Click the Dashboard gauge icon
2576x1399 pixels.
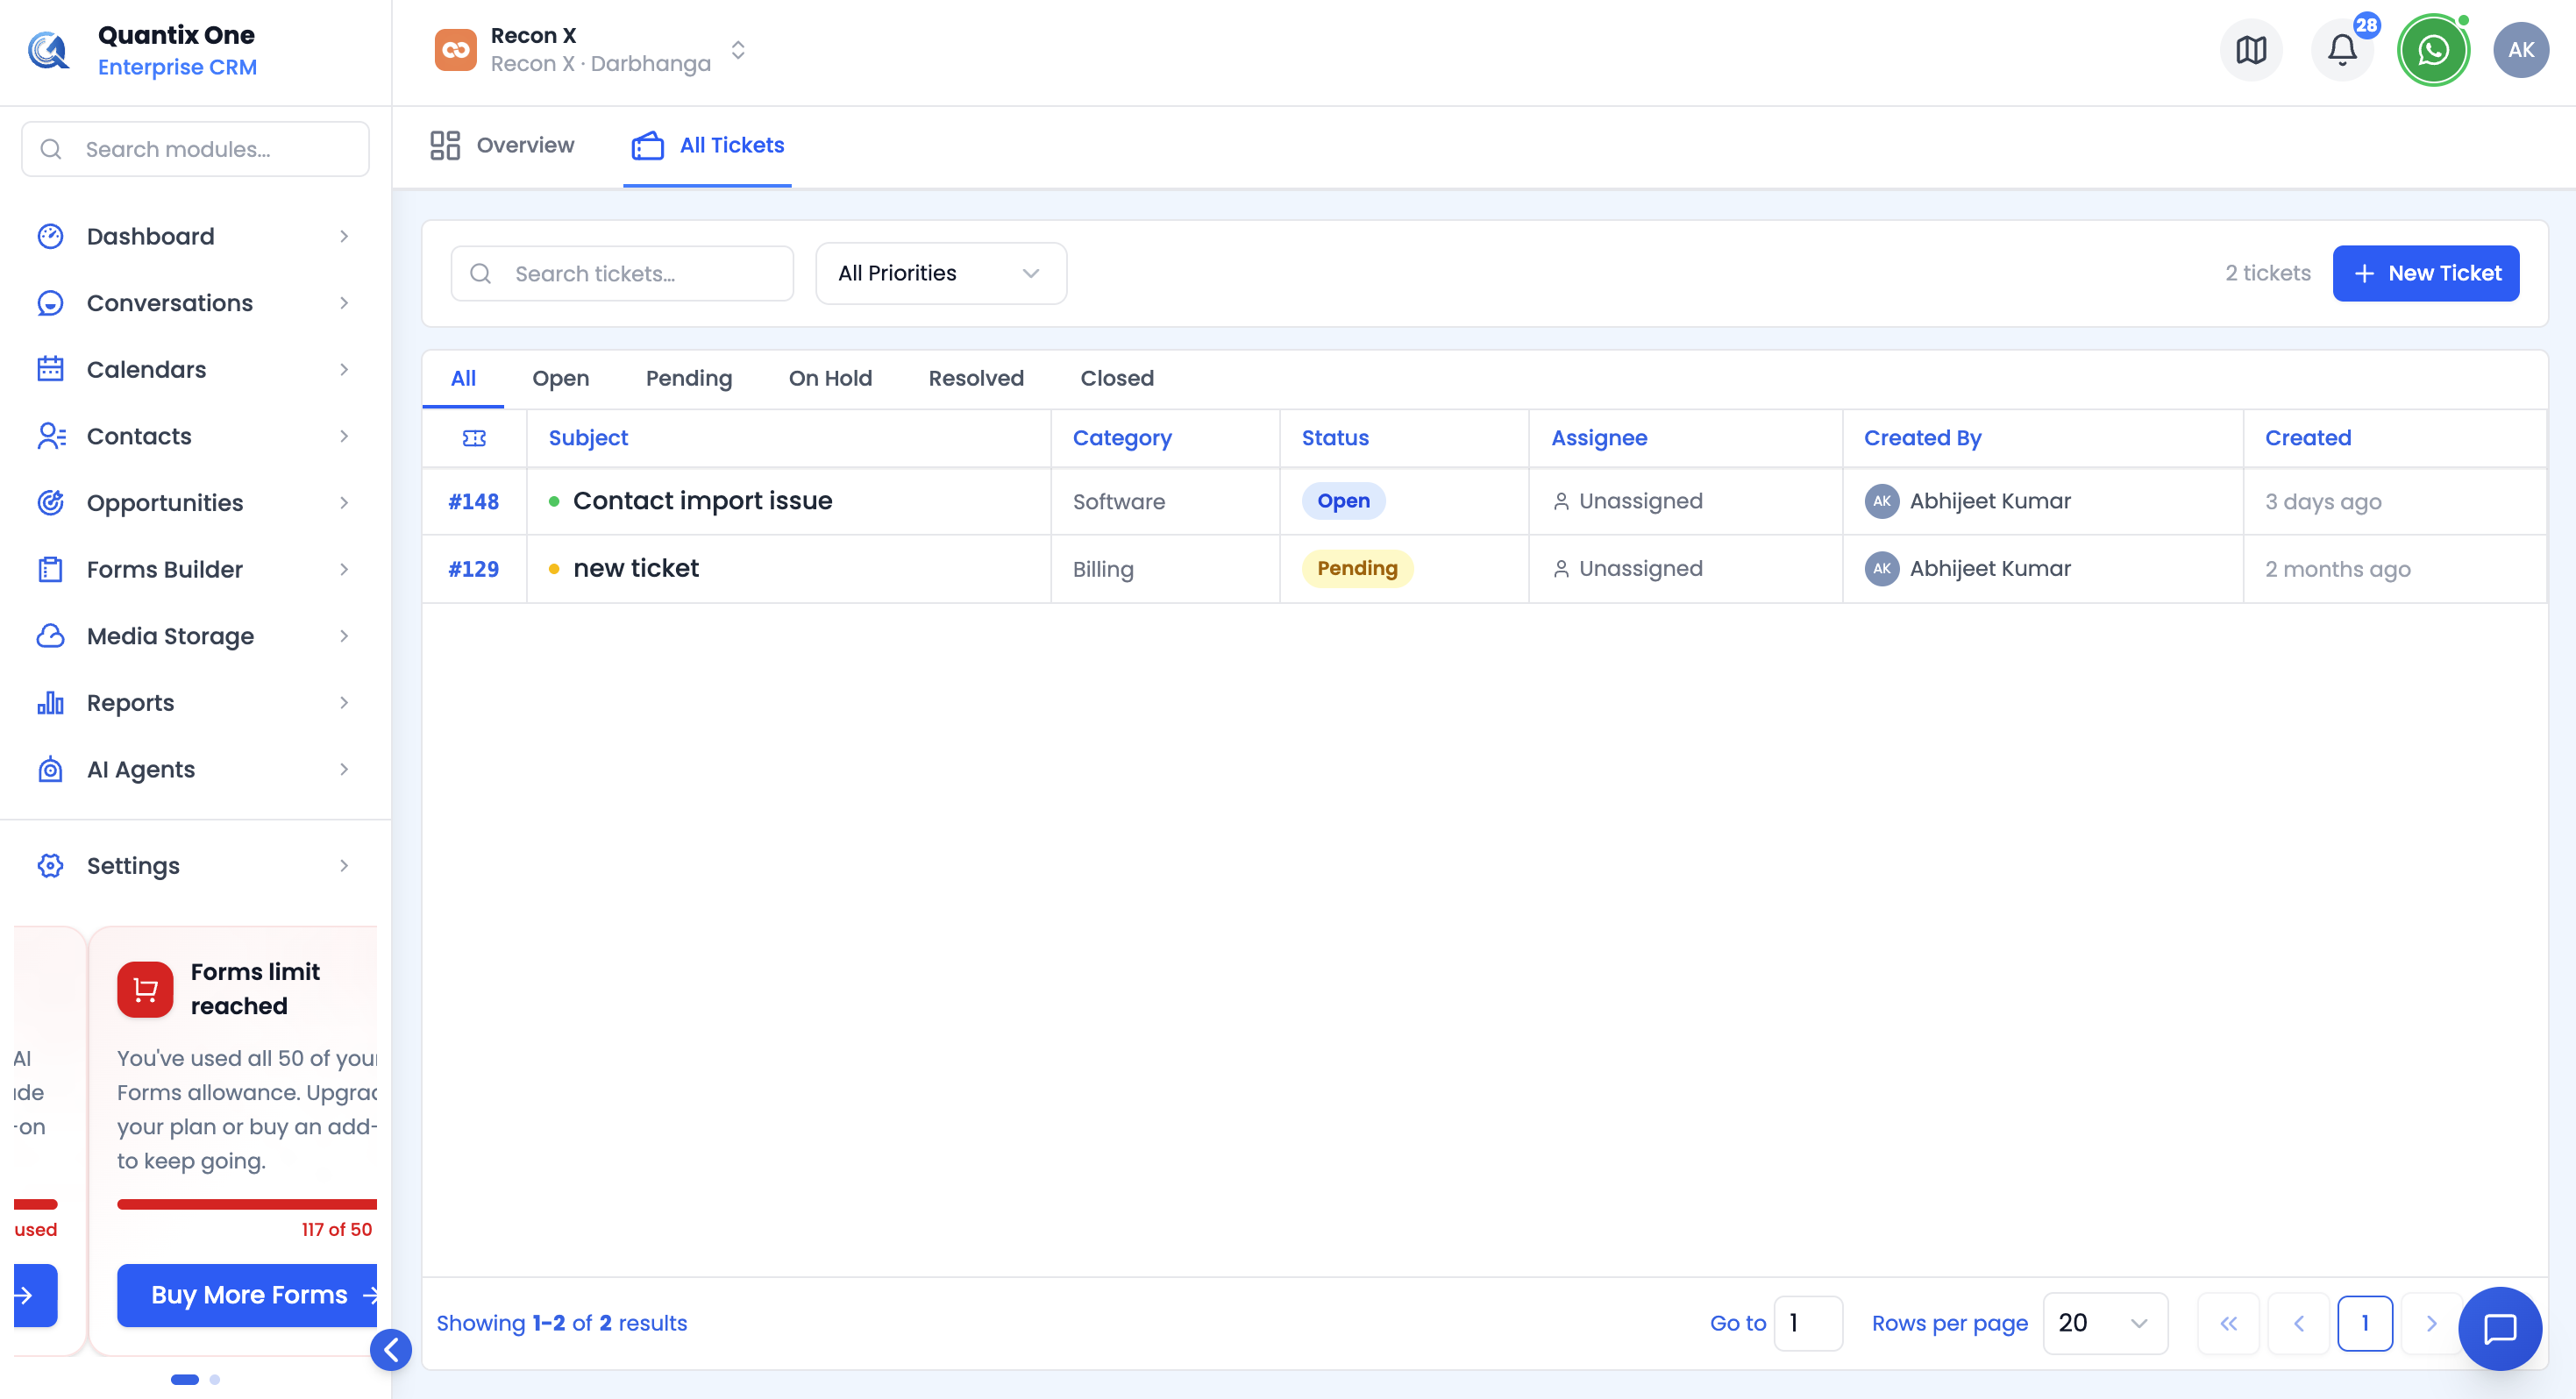[50, 236]
